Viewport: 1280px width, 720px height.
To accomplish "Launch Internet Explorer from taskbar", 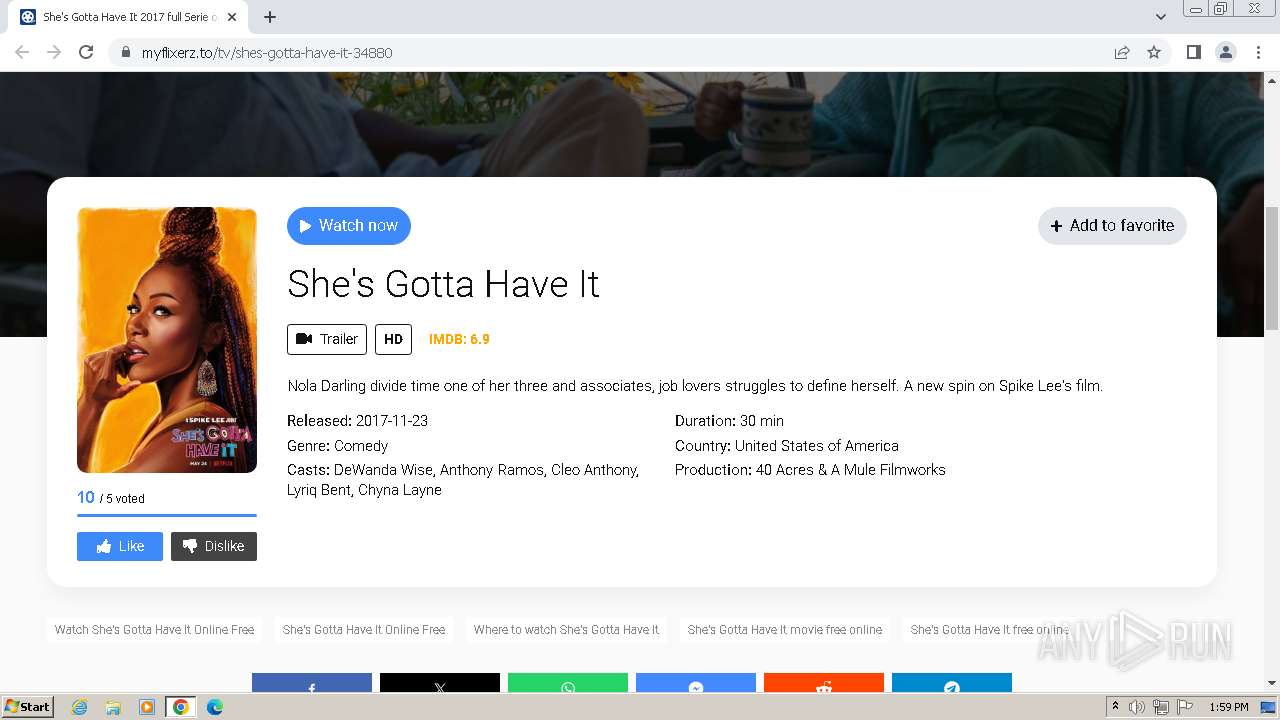I will [x=80, y=707].
